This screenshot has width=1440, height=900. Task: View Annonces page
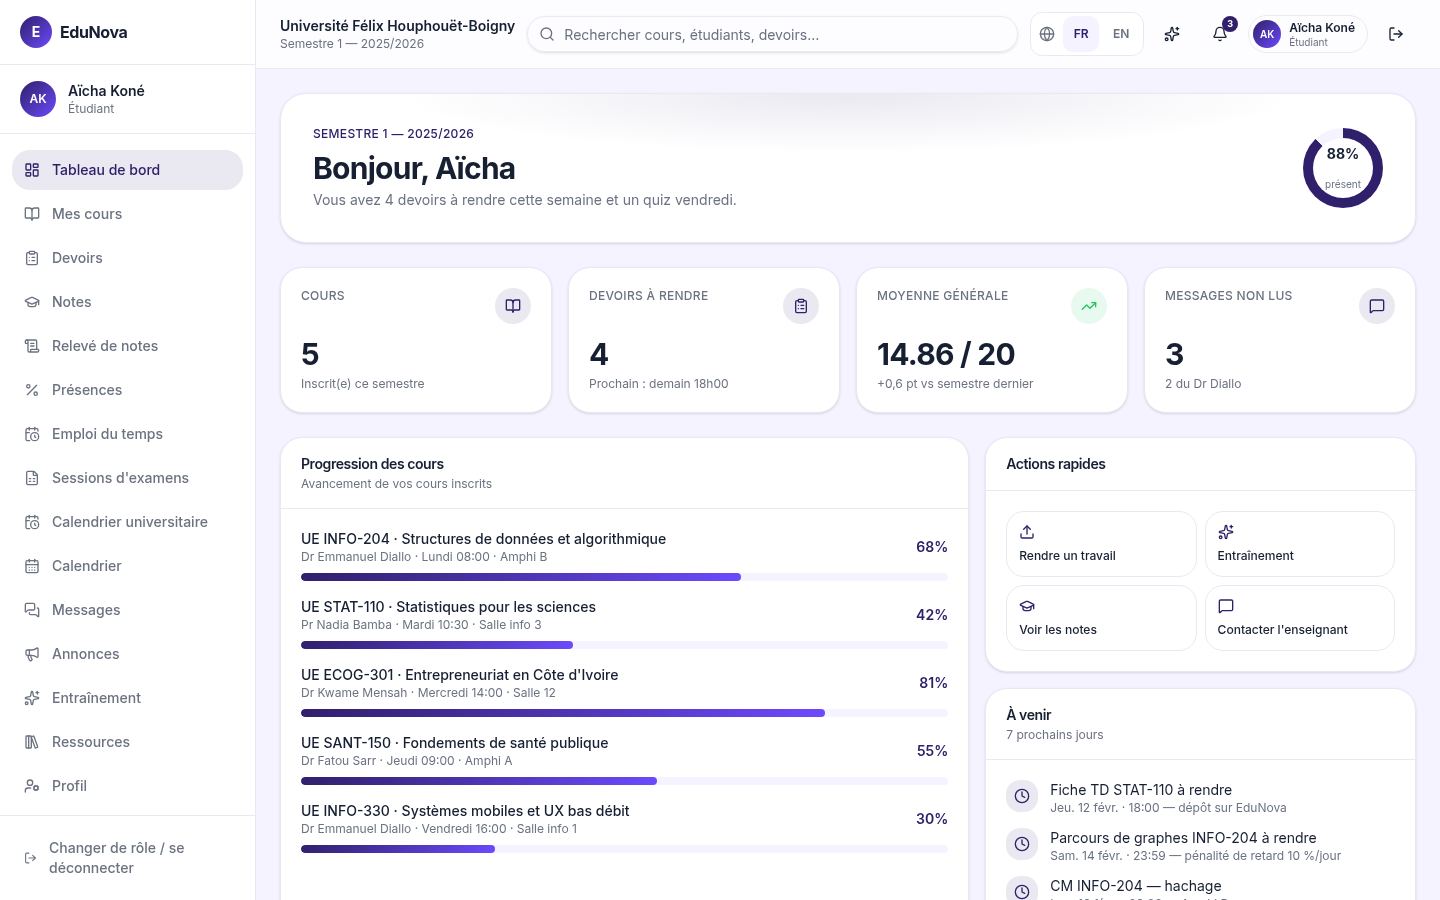tap(127, 654)
